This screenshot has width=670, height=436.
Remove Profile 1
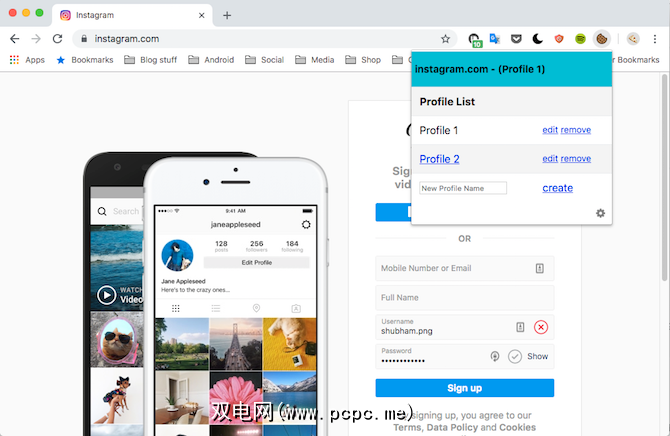pos(576,130)
